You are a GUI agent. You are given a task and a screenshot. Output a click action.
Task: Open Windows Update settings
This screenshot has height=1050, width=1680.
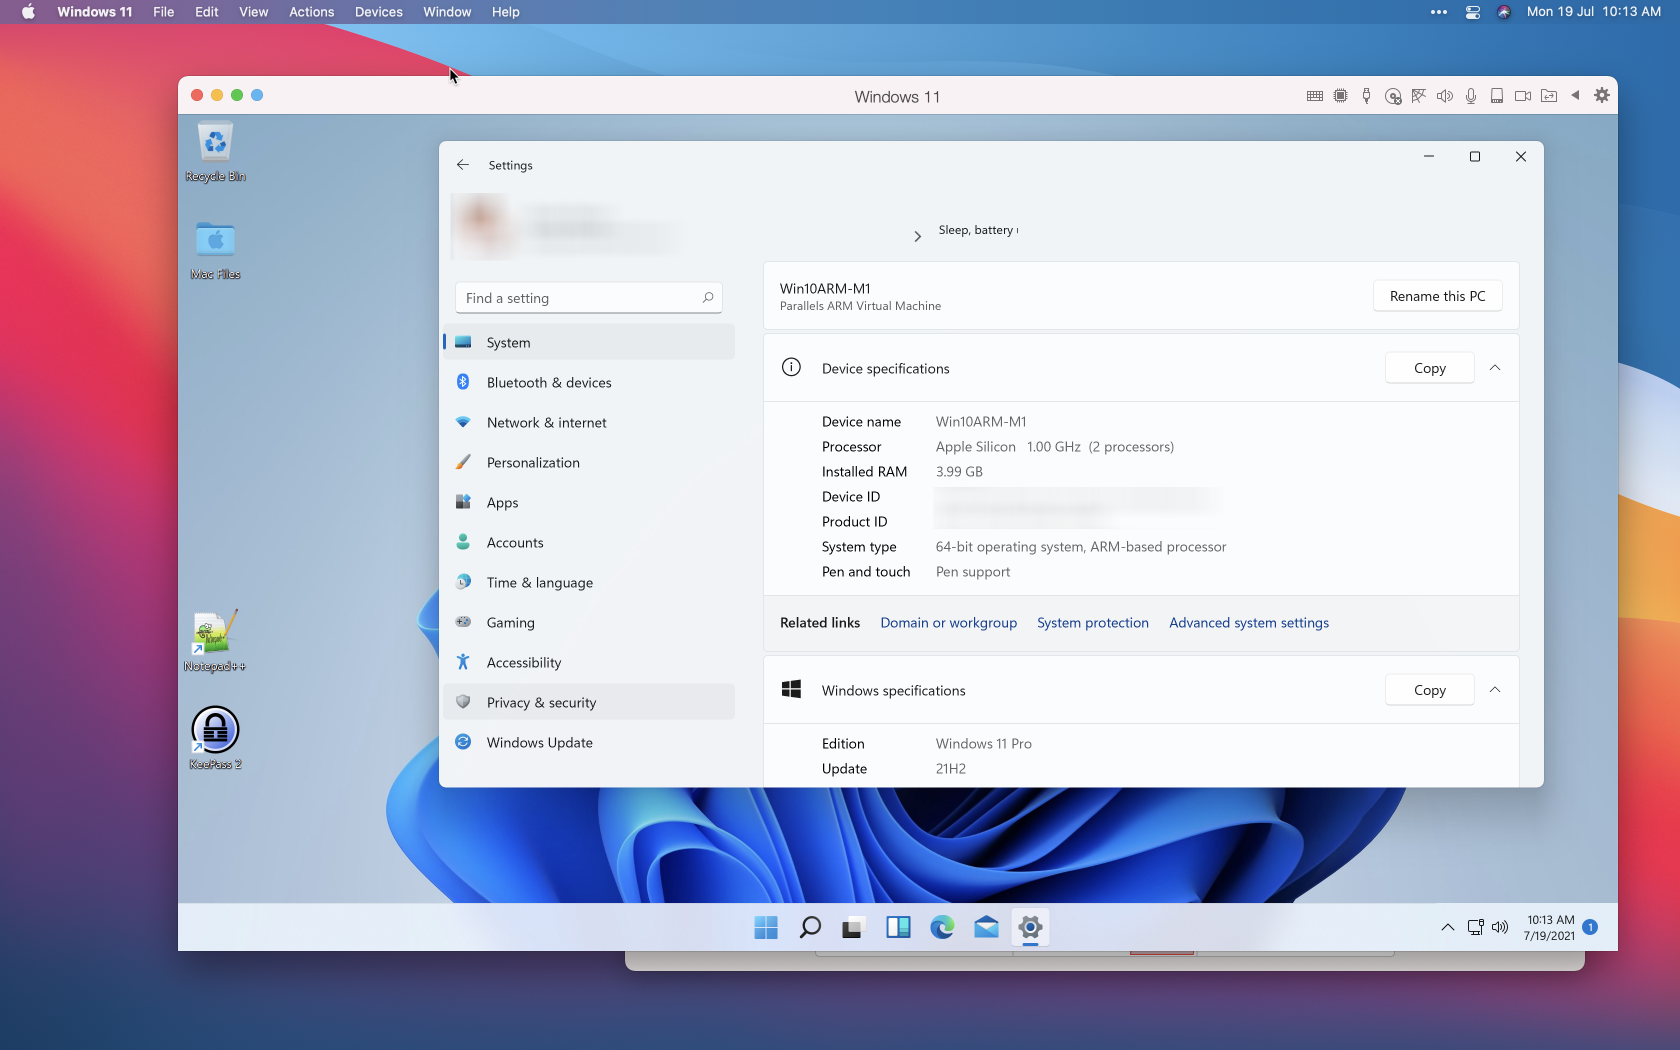[588, 742]
